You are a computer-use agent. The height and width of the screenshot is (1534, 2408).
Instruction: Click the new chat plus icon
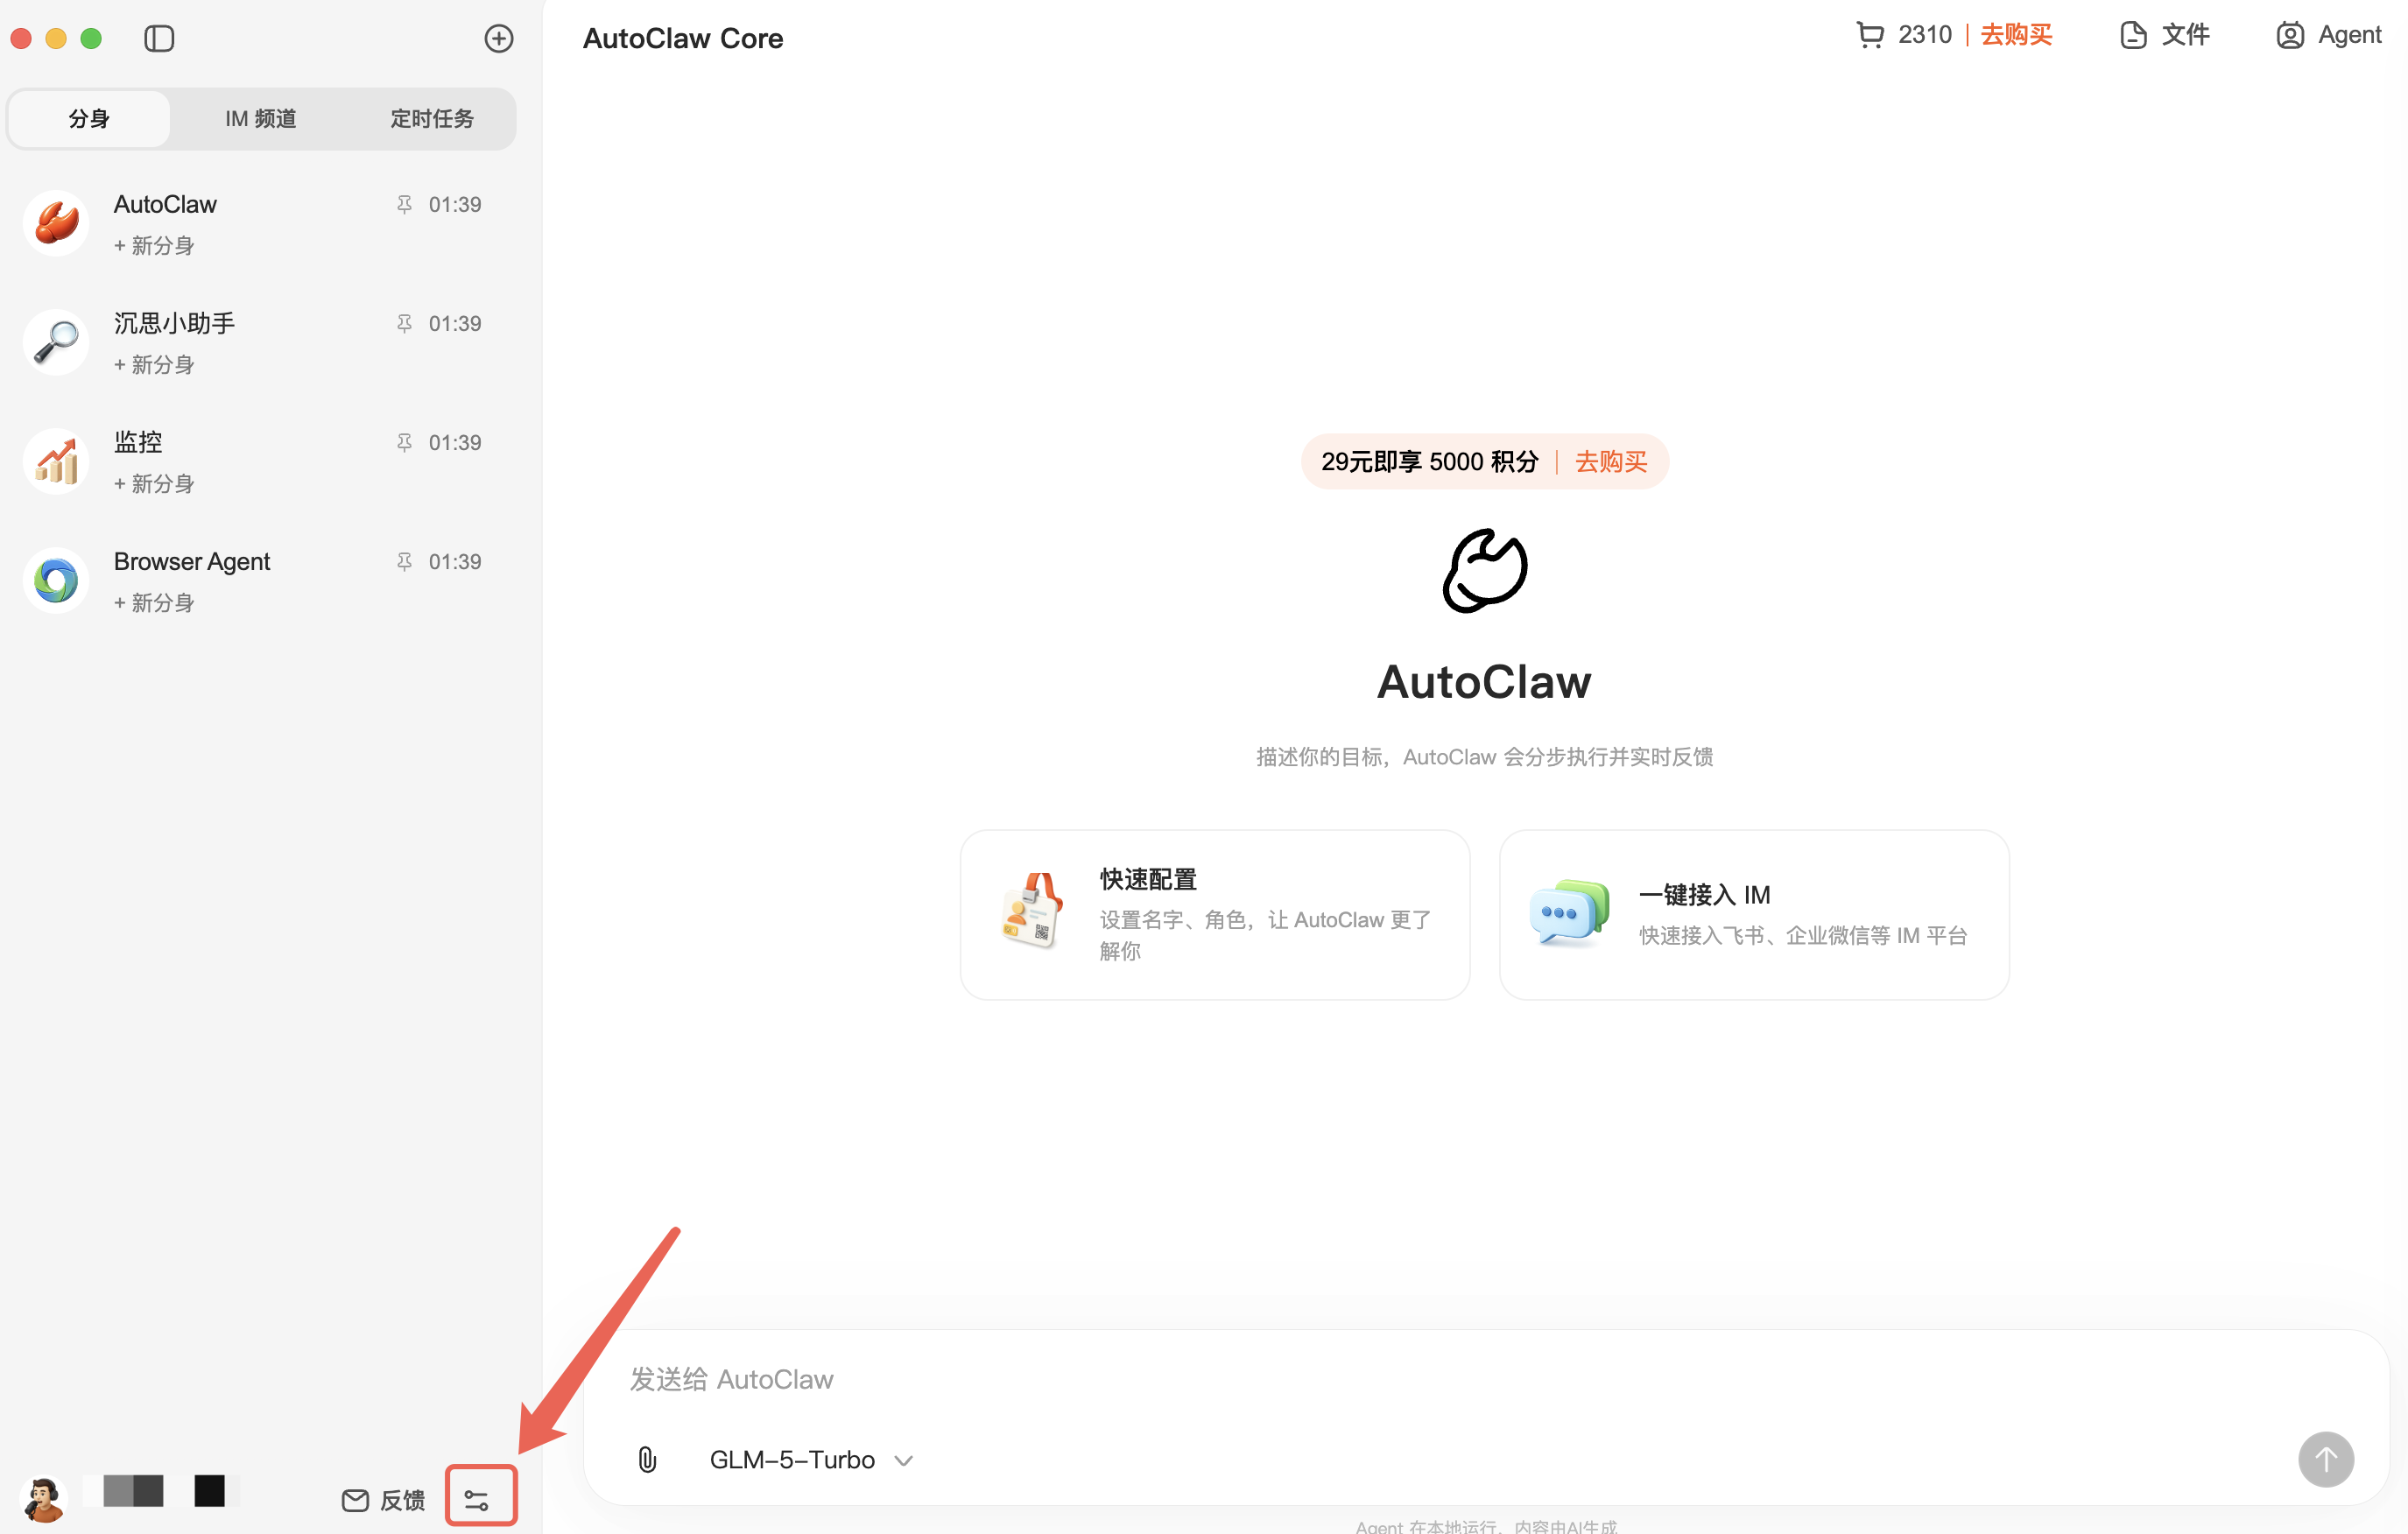[x=498, y=38]
